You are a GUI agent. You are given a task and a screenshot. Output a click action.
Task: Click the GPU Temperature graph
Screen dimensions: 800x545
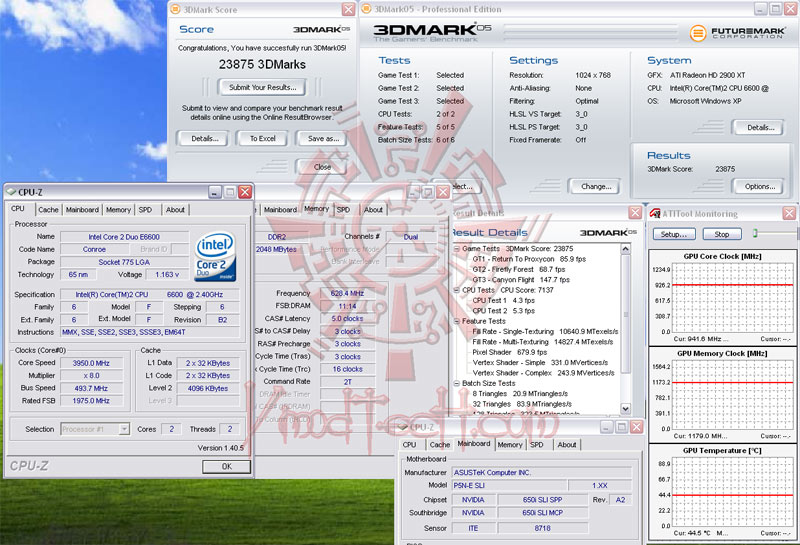pyautogui.click(x=733, y=492)
